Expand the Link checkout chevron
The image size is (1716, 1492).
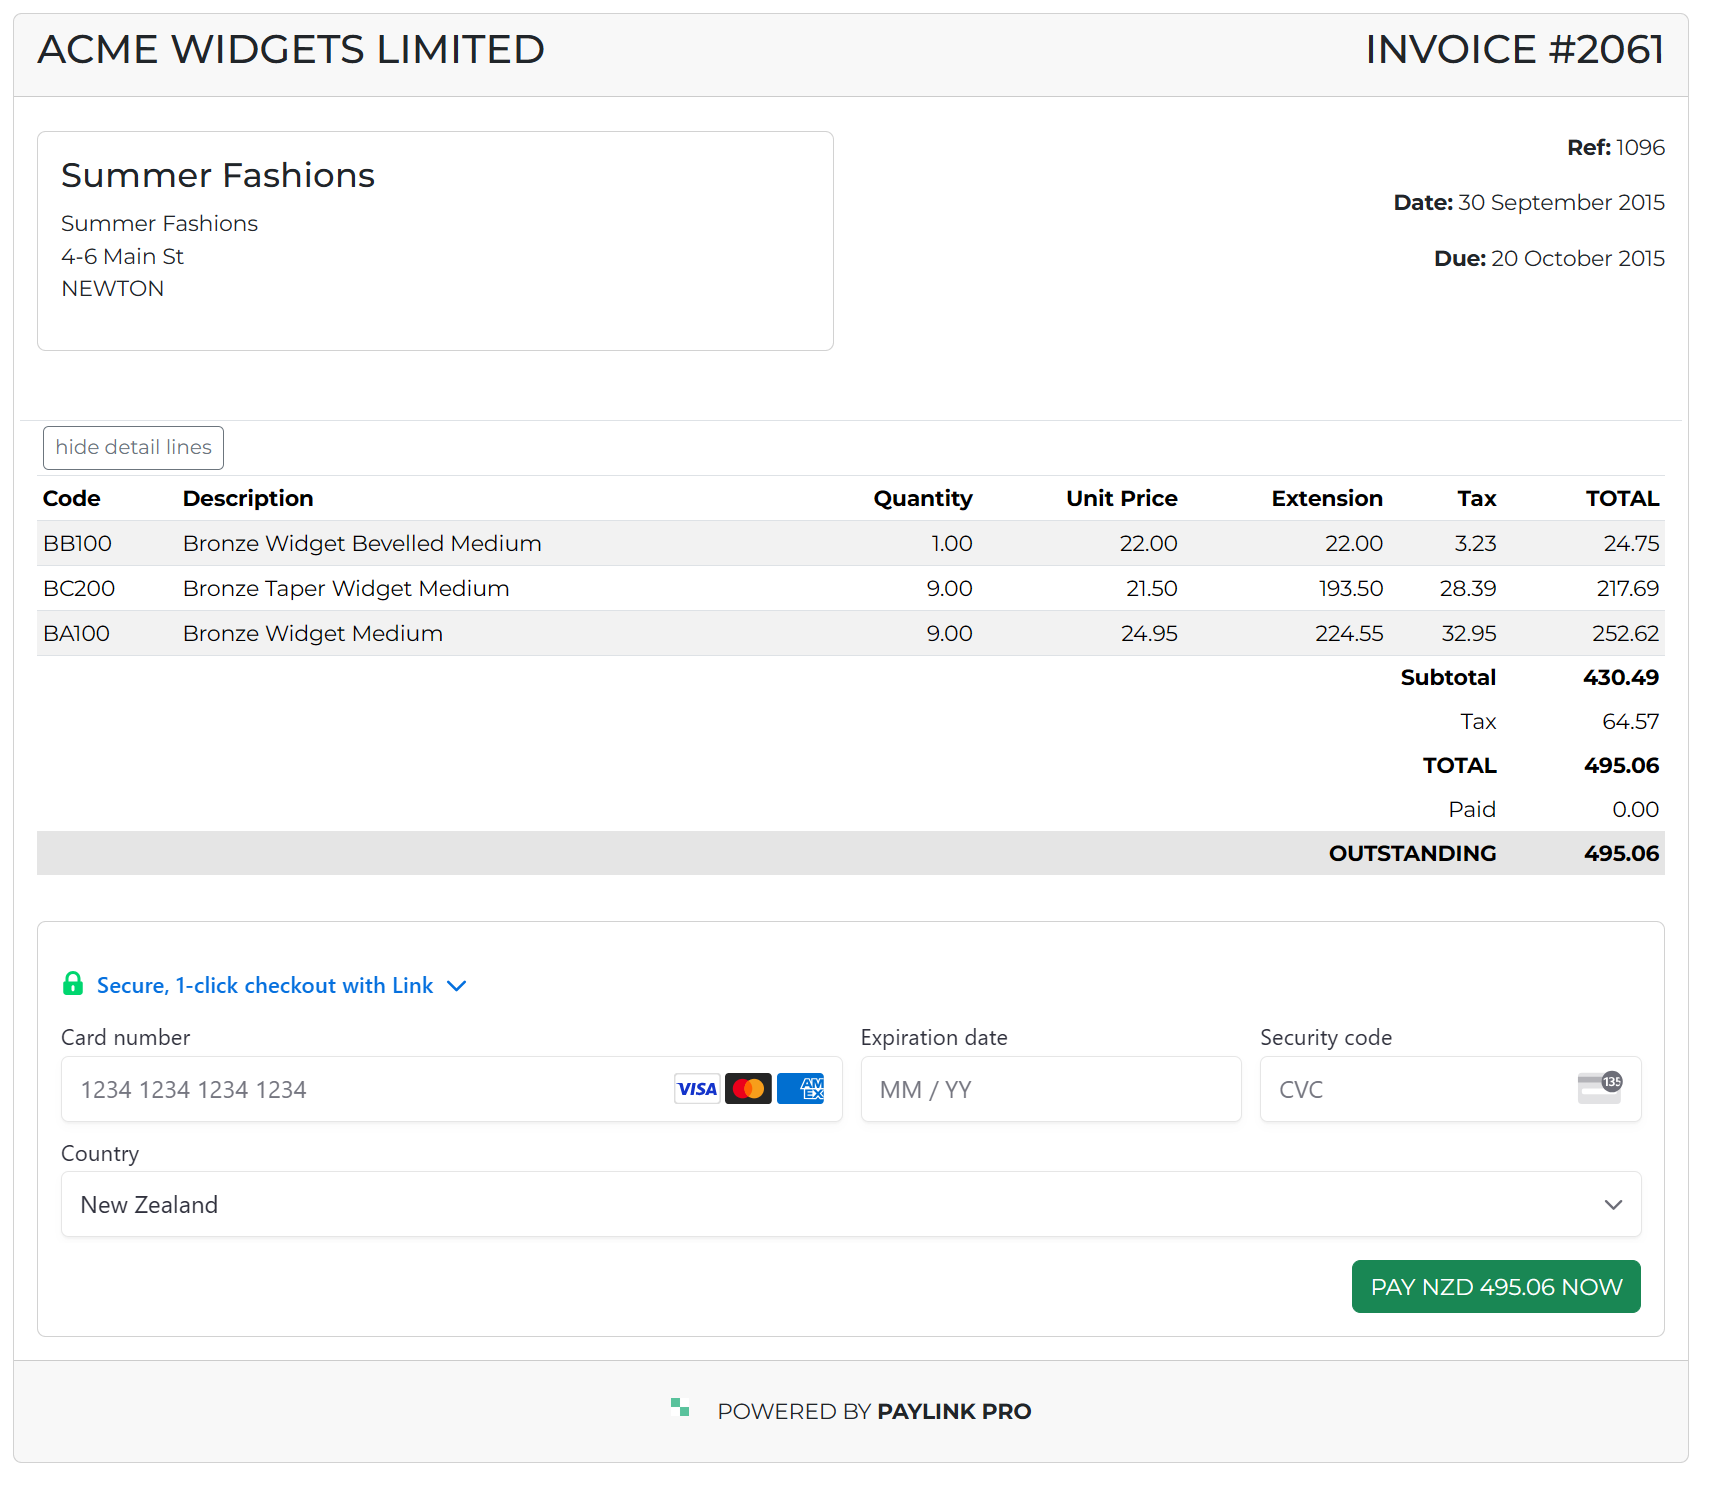click(x=457, y=986)
